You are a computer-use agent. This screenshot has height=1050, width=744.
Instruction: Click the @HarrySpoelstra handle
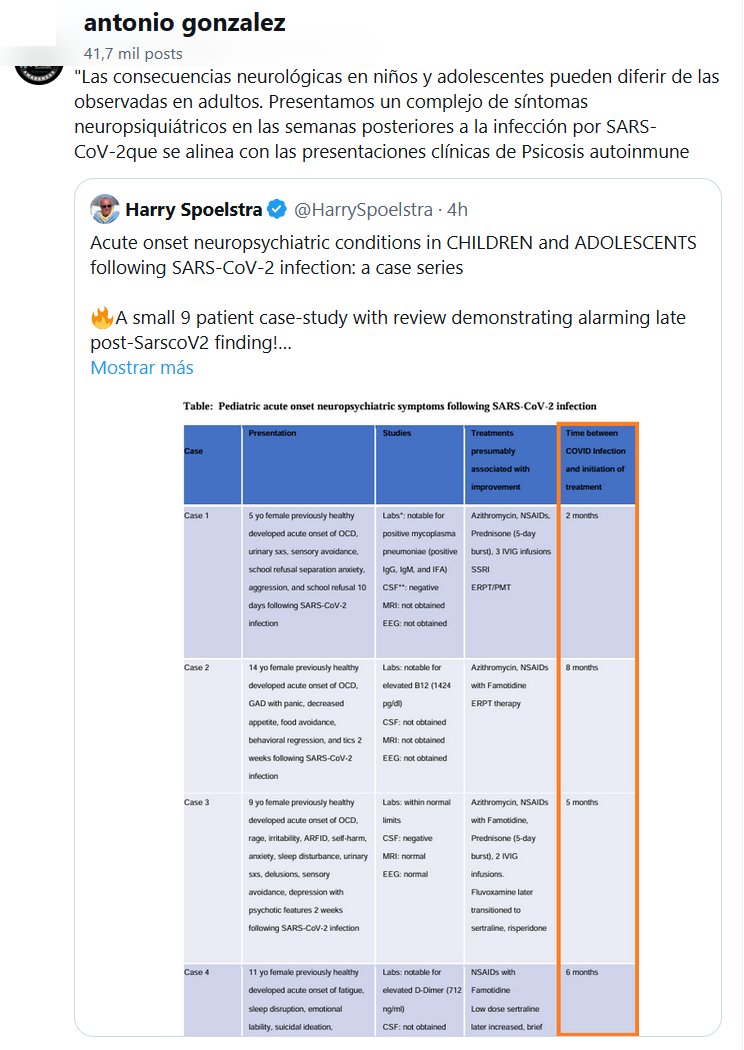pos(364,210)
